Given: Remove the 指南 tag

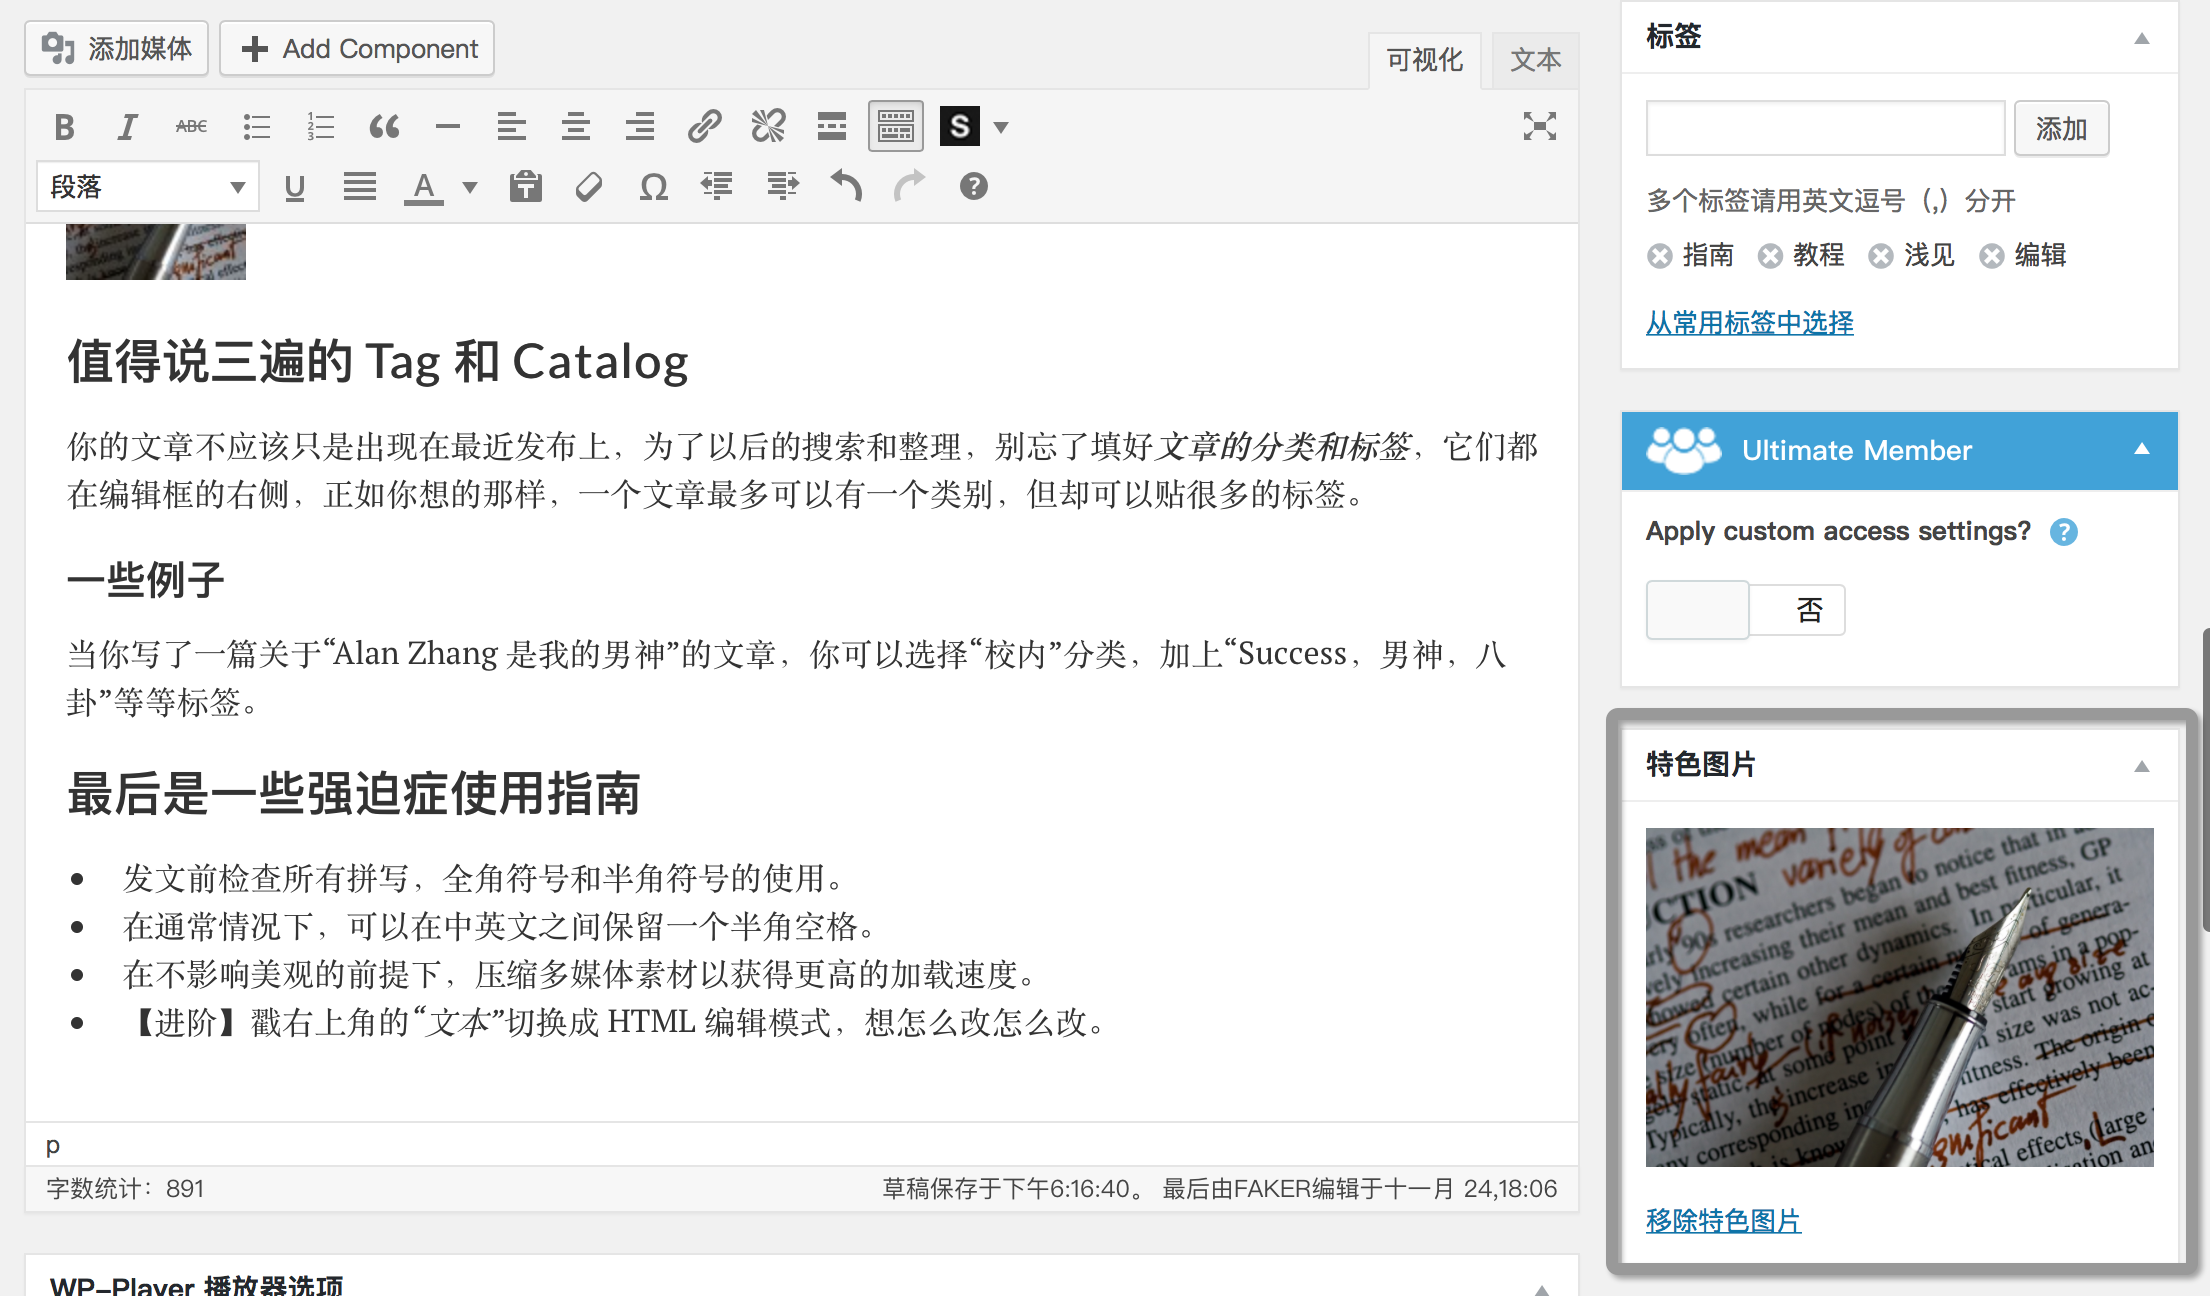Looking at the screenshot, I should [1660, 256].
